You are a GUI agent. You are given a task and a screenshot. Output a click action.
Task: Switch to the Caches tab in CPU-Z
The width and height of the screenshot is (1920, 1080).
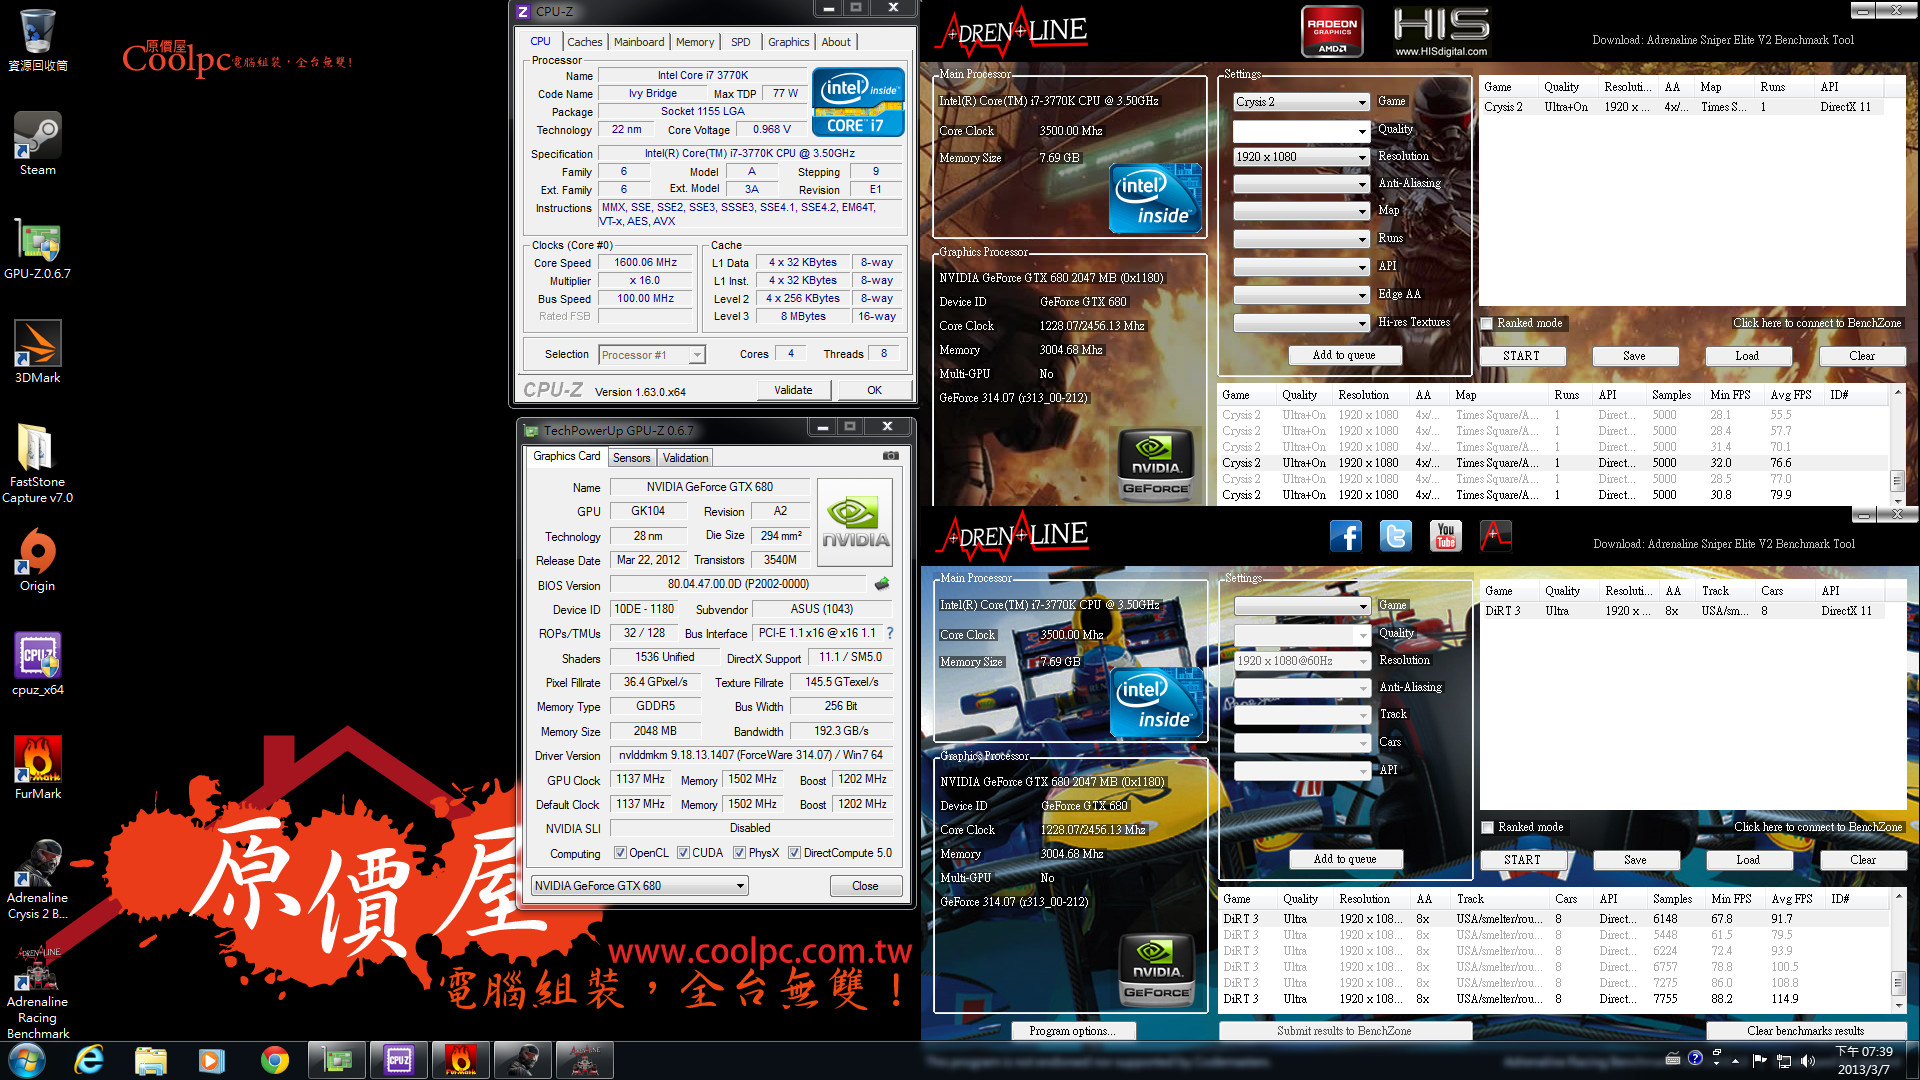coord(584,42)
